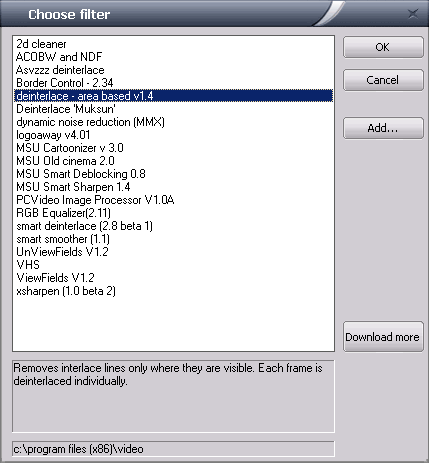Viewport: 429px width, 463px height.
Task: Select deinterlace - area based v1.4
Action: [x=173, y=96]
